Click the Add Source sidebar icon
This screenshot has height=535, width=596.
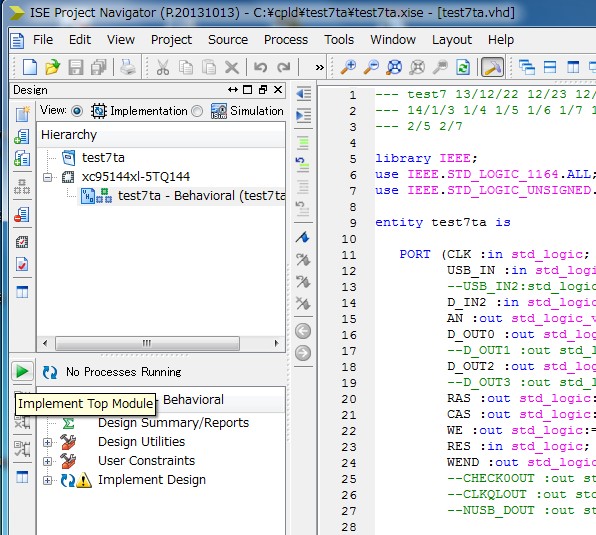click(x=22, y=137)
